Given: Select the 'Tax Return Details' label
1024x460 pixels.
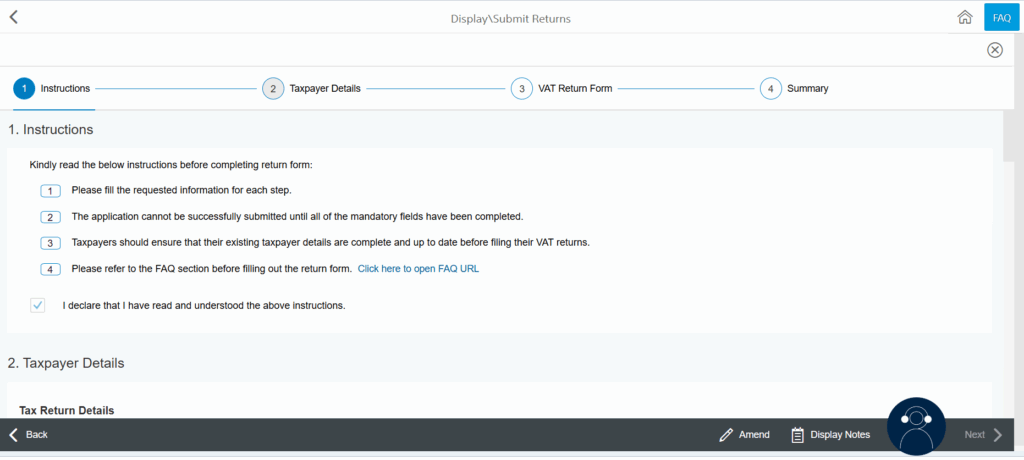Looking at the screenshot, I should pyautogui.click(x=67, y=410).
